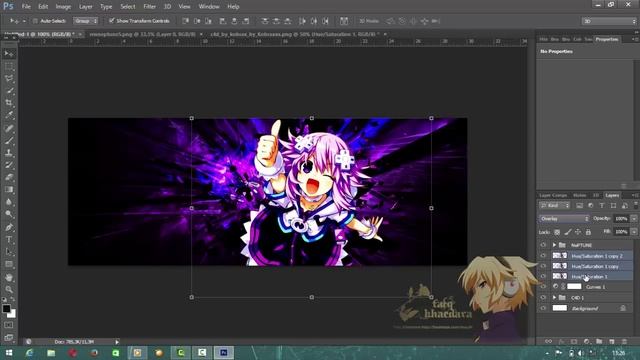
Task: Click the Opacity value field
Action: click(x=621, y=219)
